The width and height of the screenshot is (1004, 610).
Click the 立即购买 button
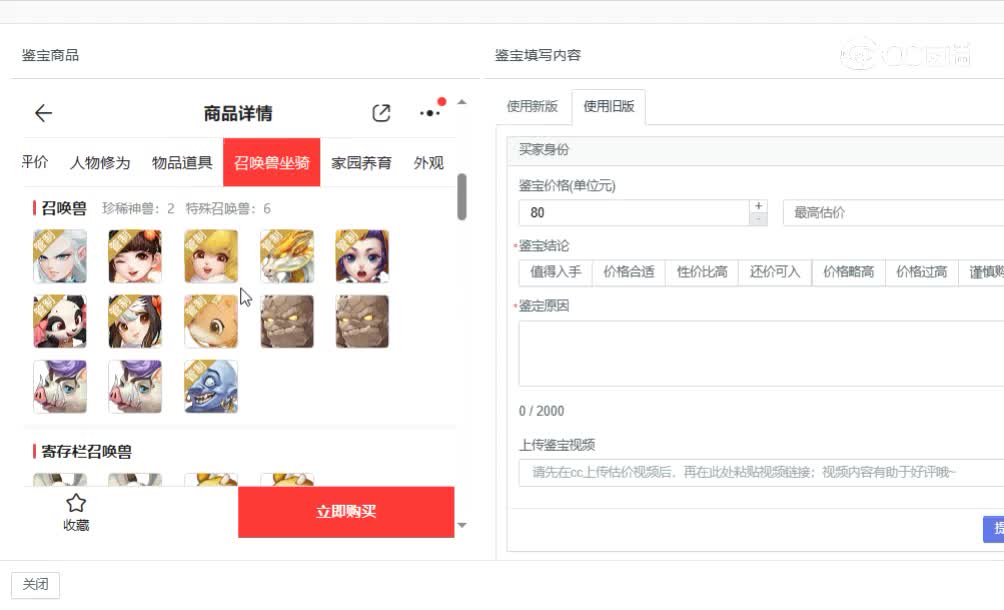[346, 511]
